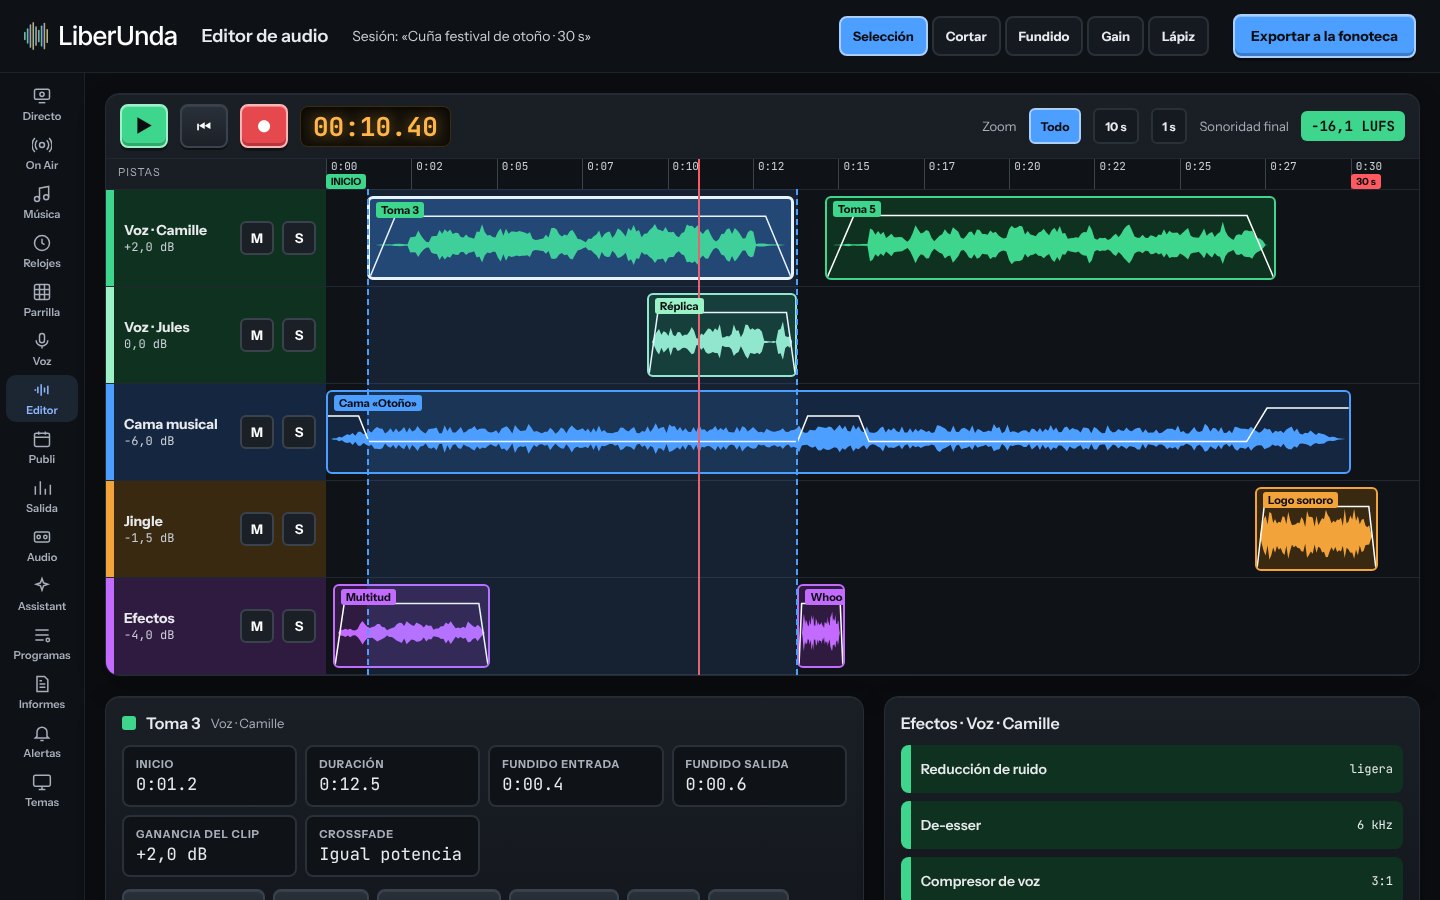Image resolution: width=1440 pixels, height=900 pixels.
Task: Switch to the Fundido tool
Action: pos(1044,36)
